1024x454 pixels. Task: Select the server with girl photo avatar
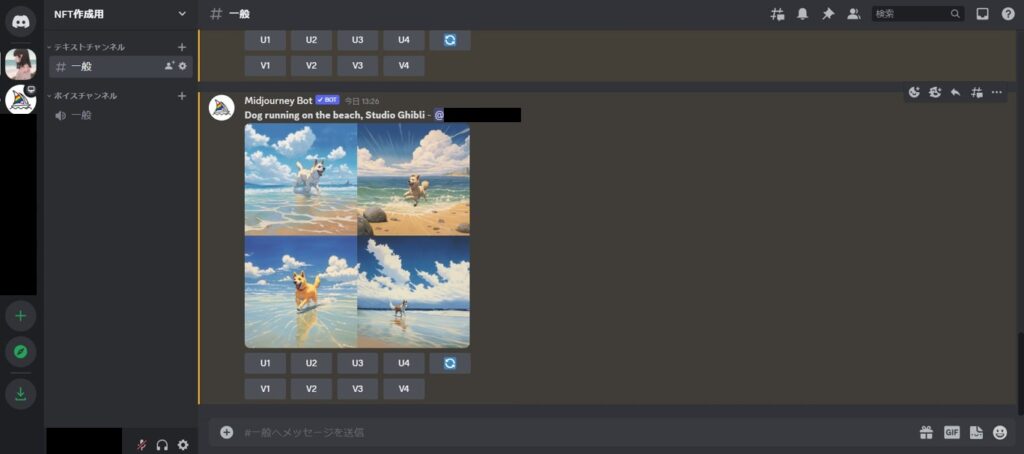point(20,64)
